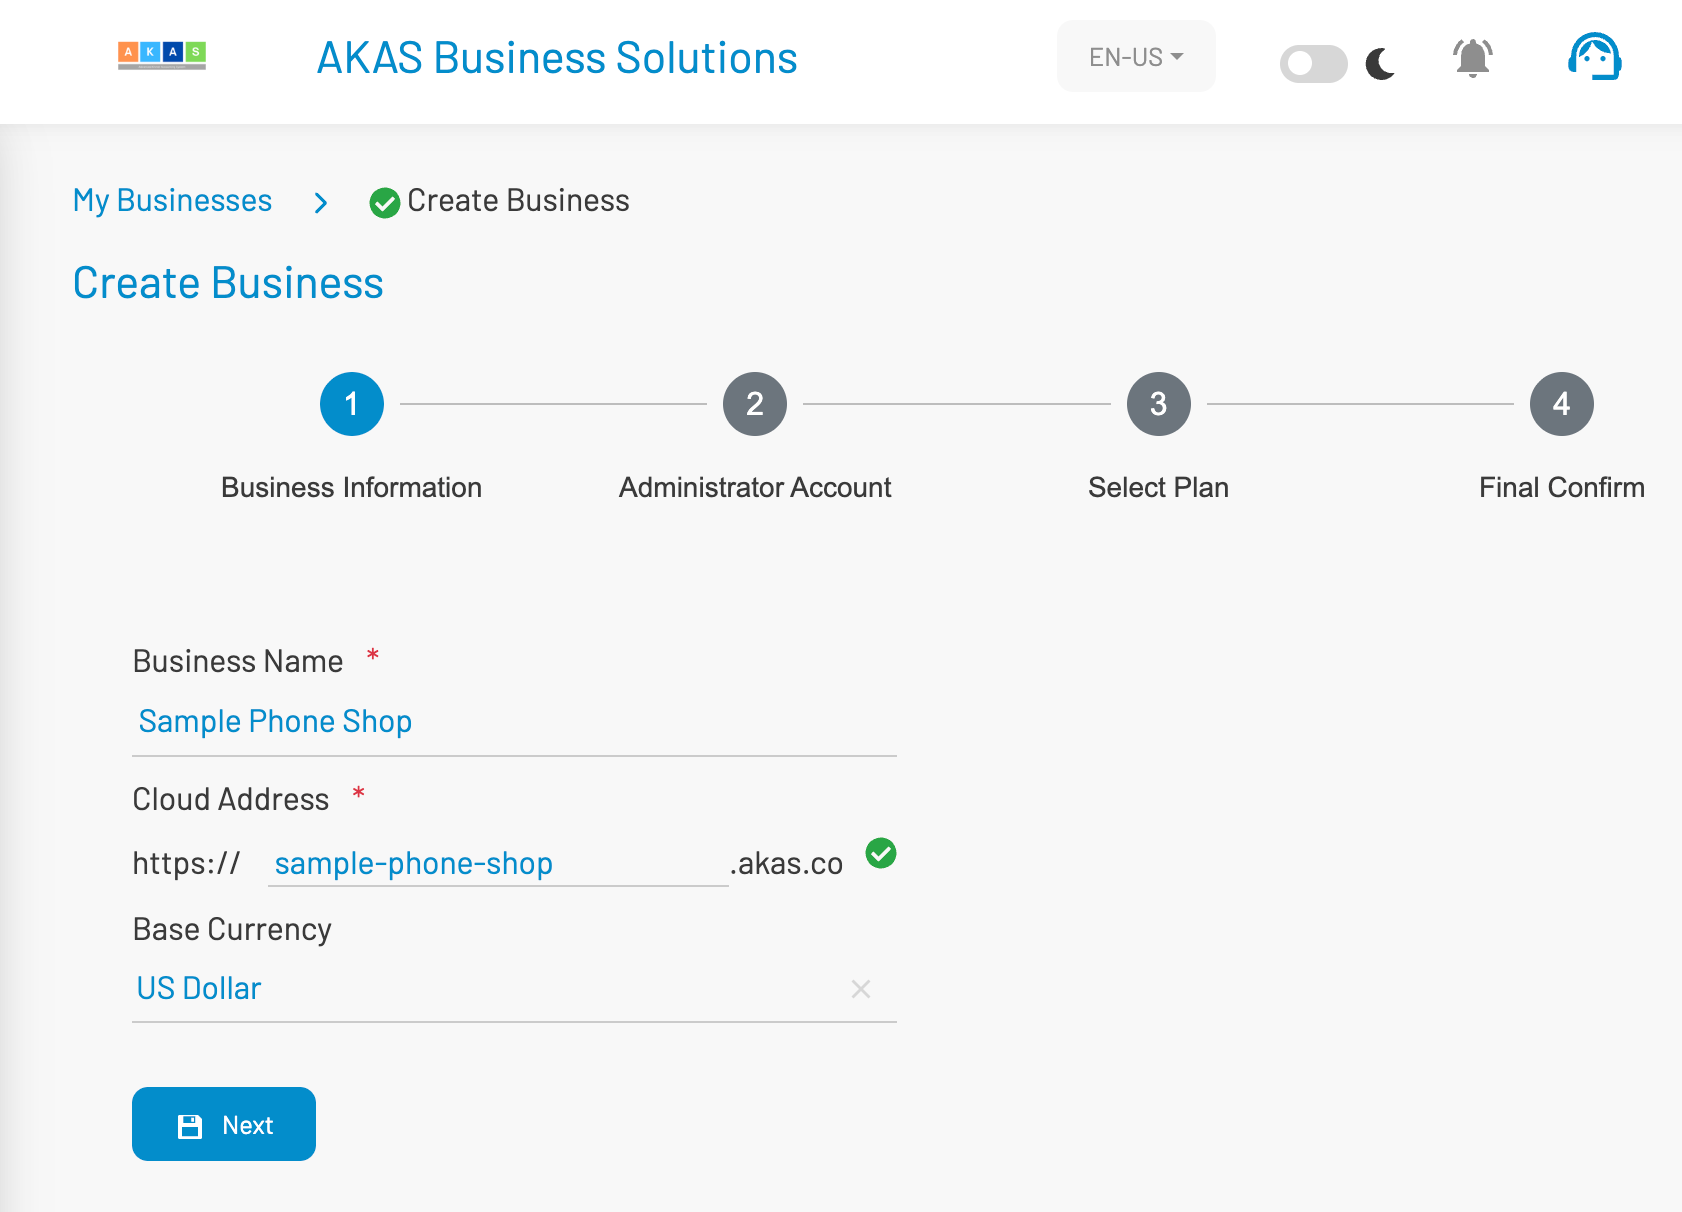This screenshot has height=1212, width=1682.
Task: Click the cloud address valid checkmark
Action: coord(881,853)
